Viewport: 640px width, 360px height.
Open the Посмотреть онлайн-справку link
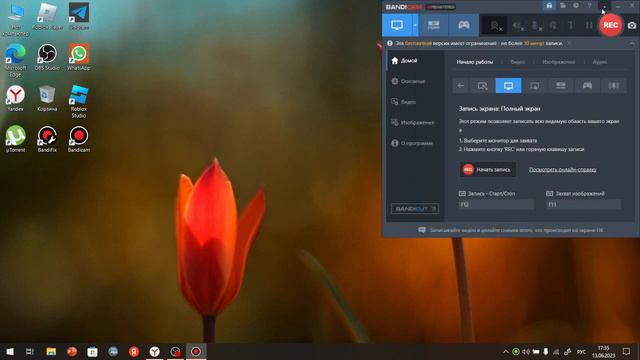tap(563, 169)
